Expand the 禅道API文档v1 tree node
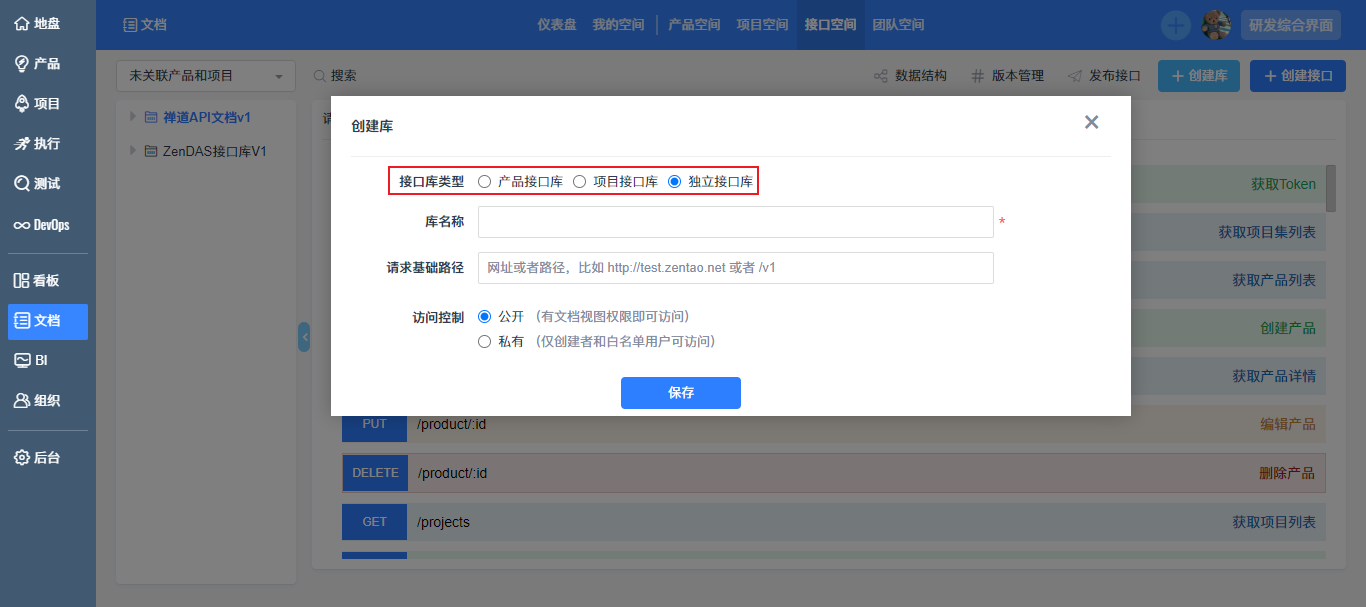1366x607 pixels. (132, 117)
